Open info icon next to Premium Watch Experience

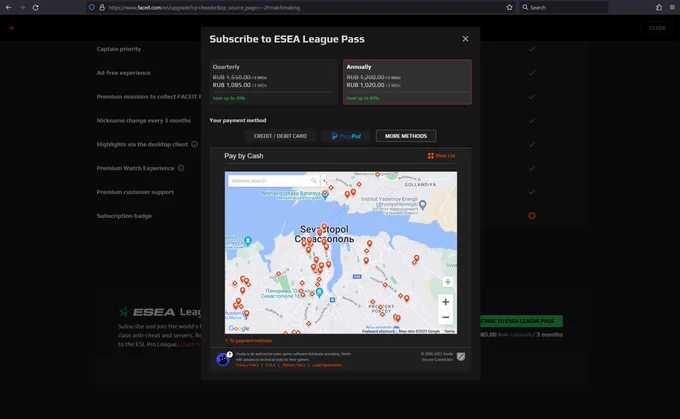(x=181, y=168)
